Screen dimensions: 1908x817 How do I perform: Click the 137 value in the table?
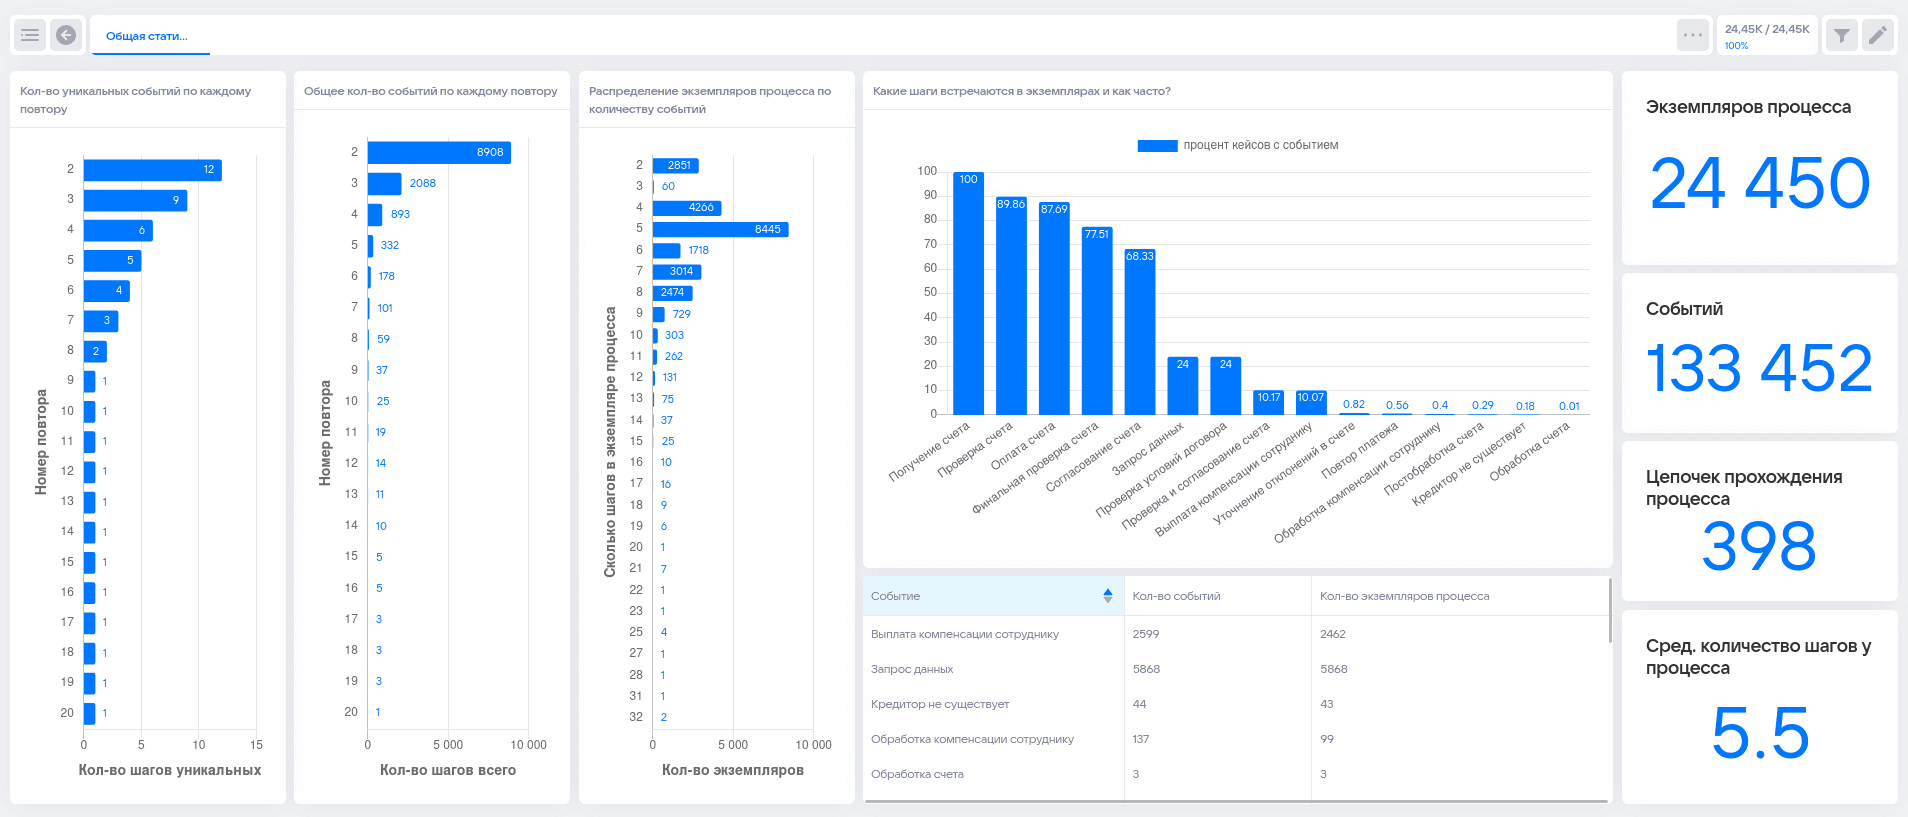point(1141,739)
